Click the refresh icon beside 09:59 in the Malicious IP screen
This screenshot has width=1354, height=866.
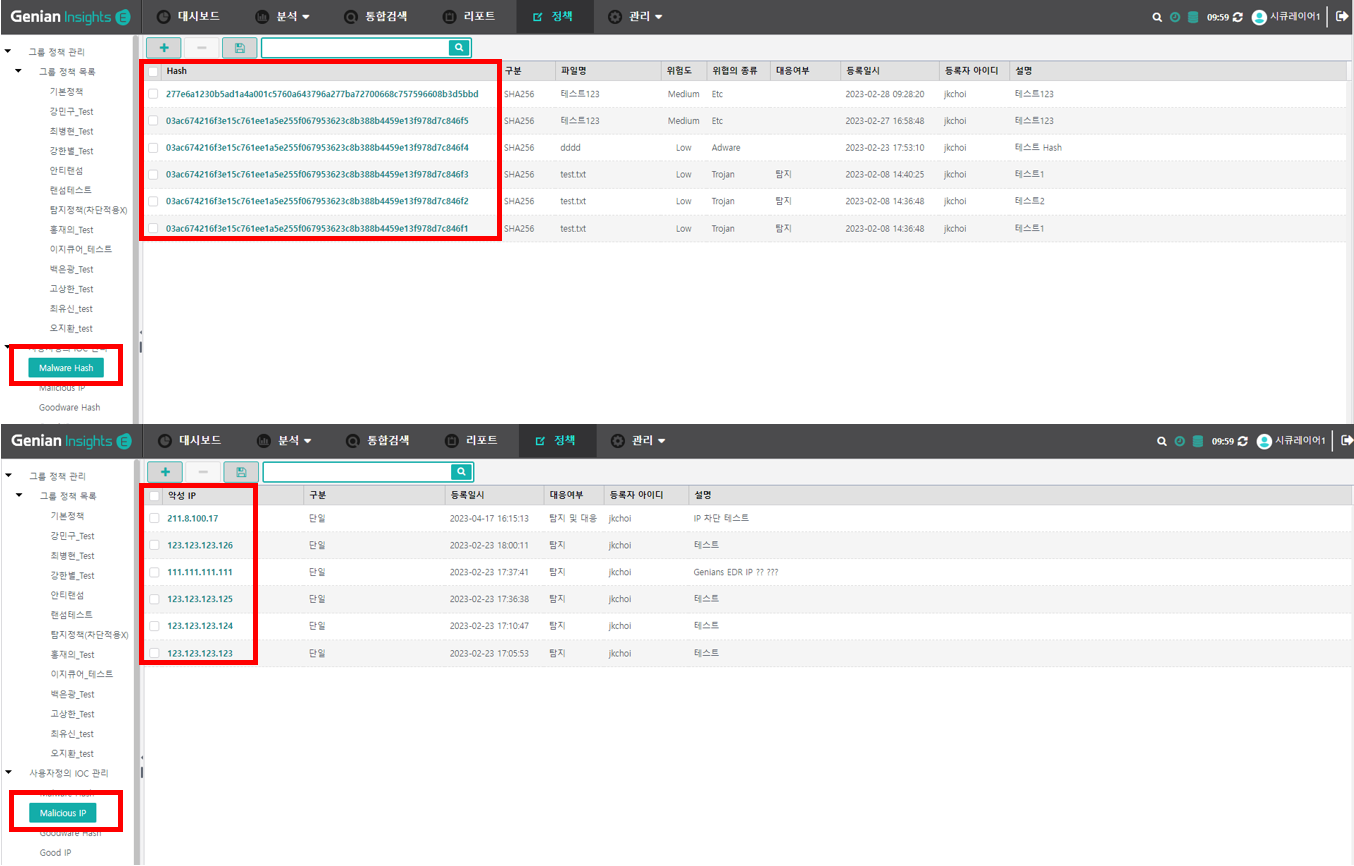pos(1238,441)
